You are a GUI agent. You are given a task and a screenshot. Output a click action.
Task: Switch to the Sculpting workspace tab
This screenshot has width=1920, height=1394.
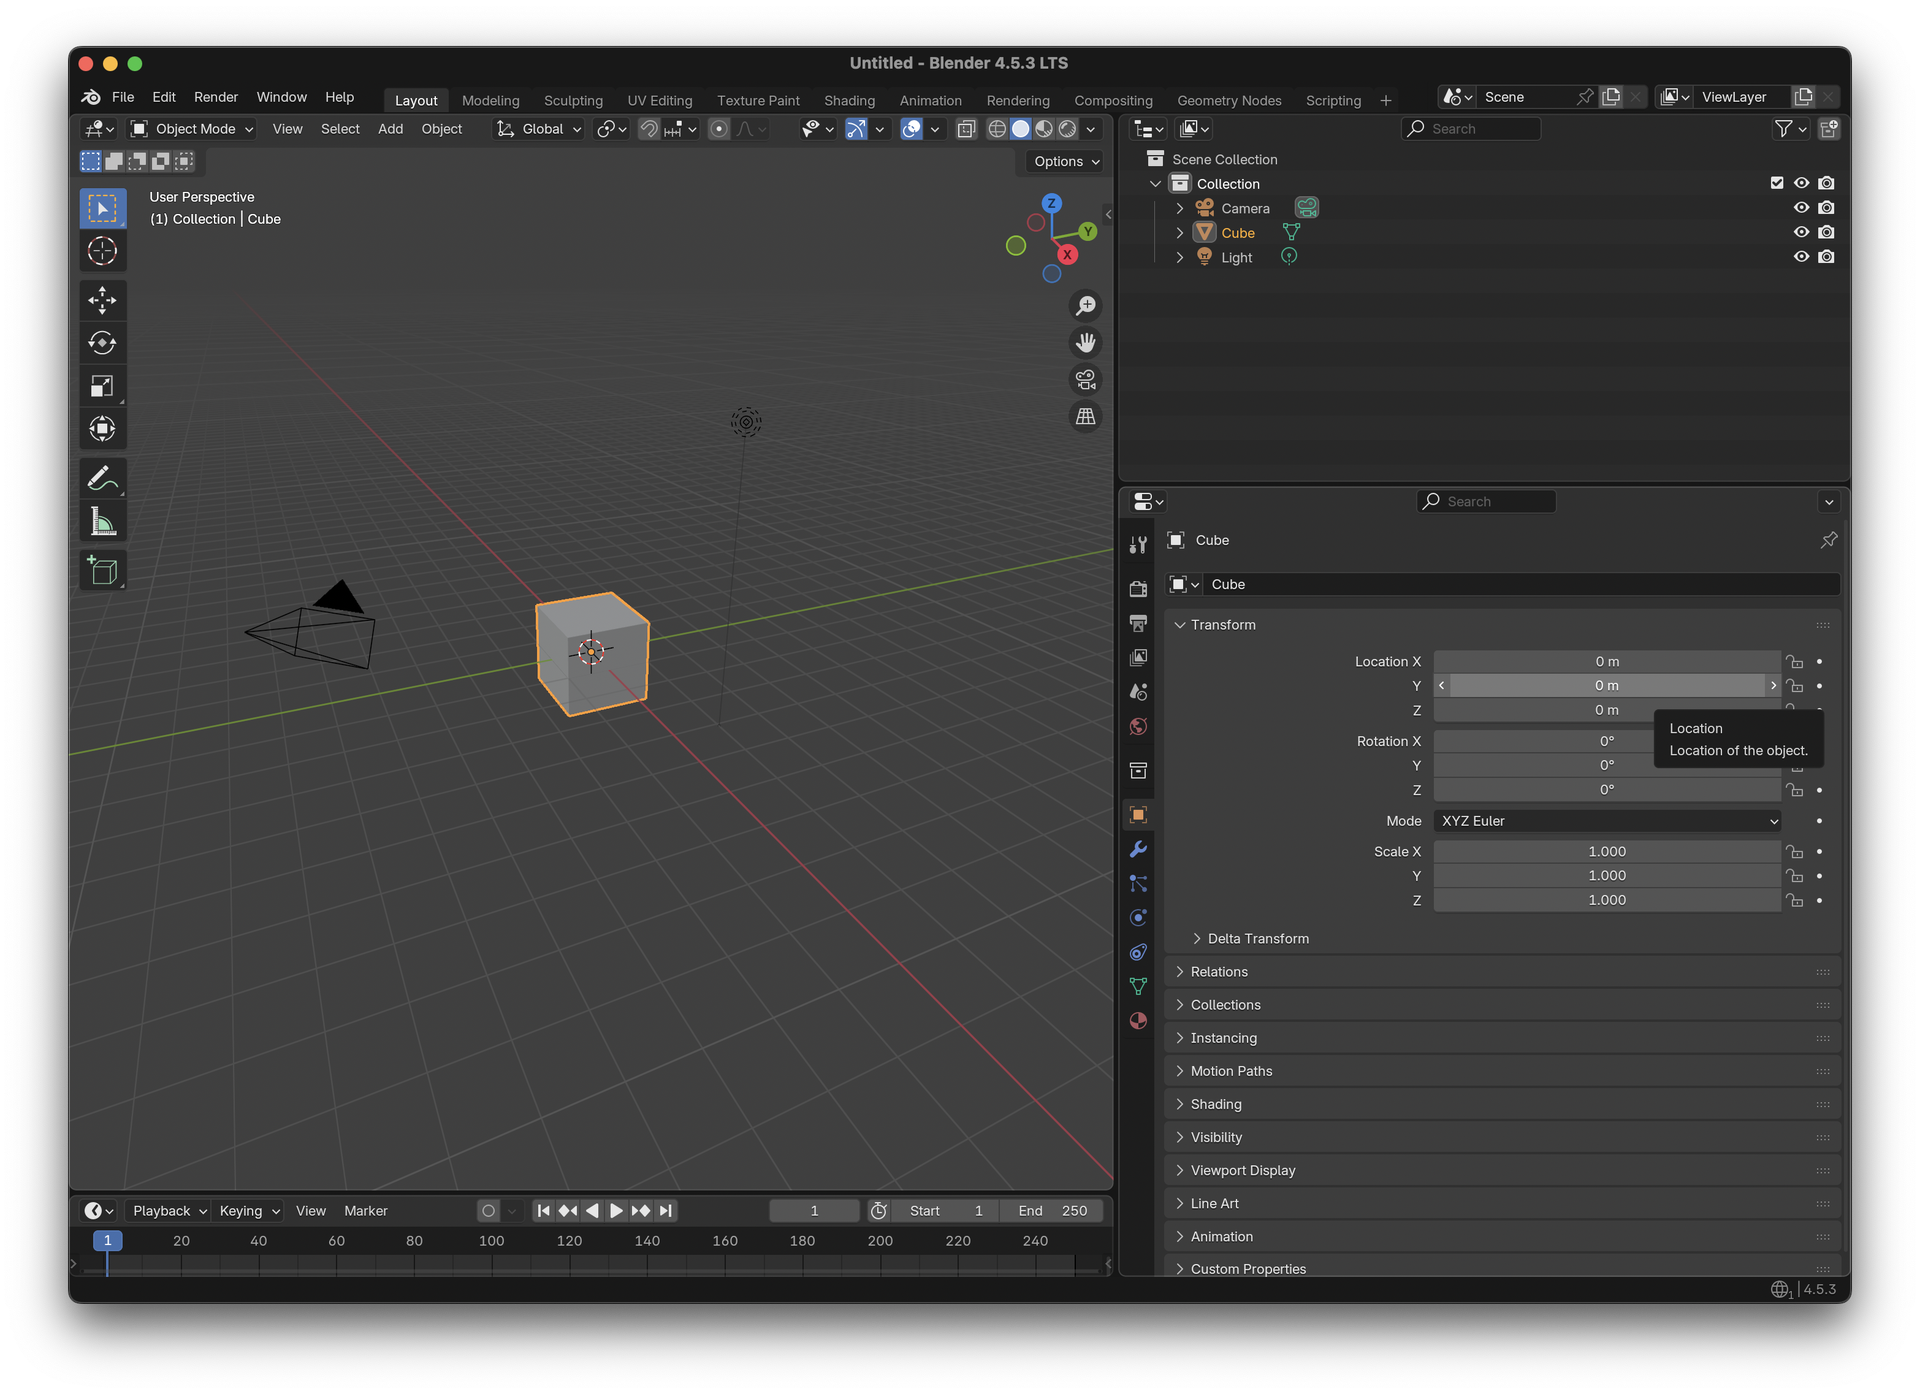[x=573, y=100]
